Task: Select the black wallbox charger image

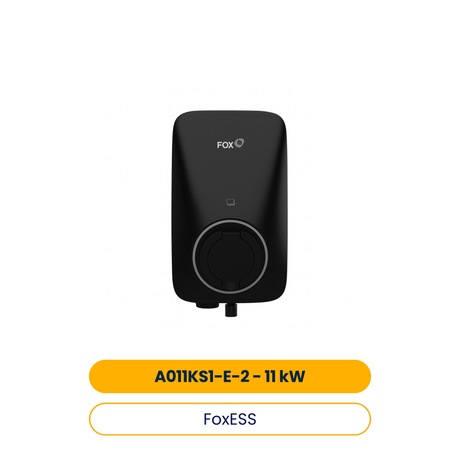Action: 230,213
